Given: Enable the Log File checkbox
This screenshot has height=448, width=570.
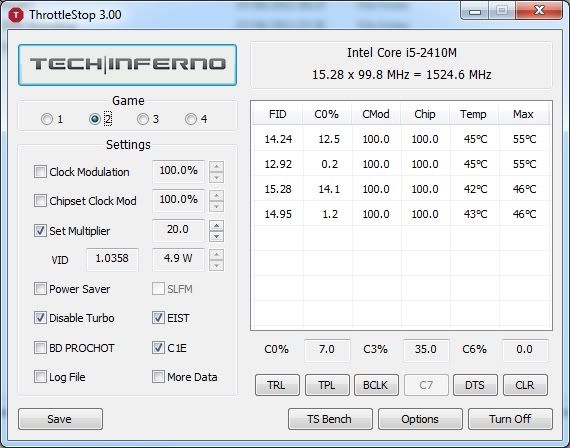Looking at the screenshot, I should [40, 377].
